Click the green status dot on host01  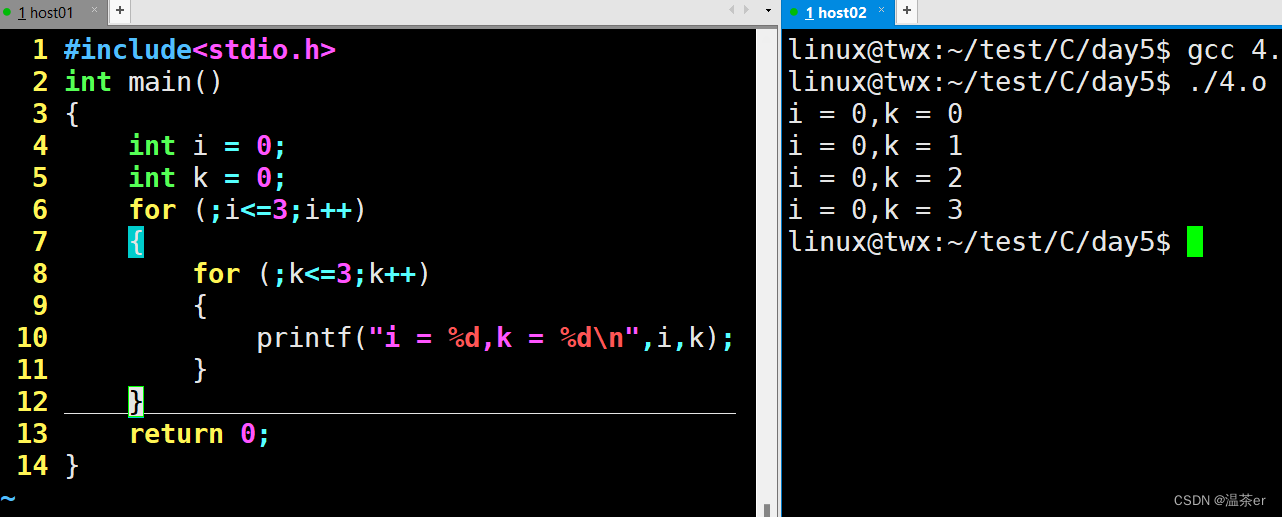pos(9,12)
